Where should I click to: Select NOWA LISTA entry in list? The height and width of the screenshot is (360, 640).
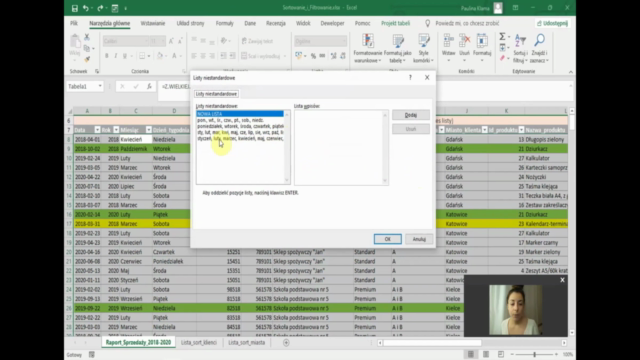click(x=240, y=114)
